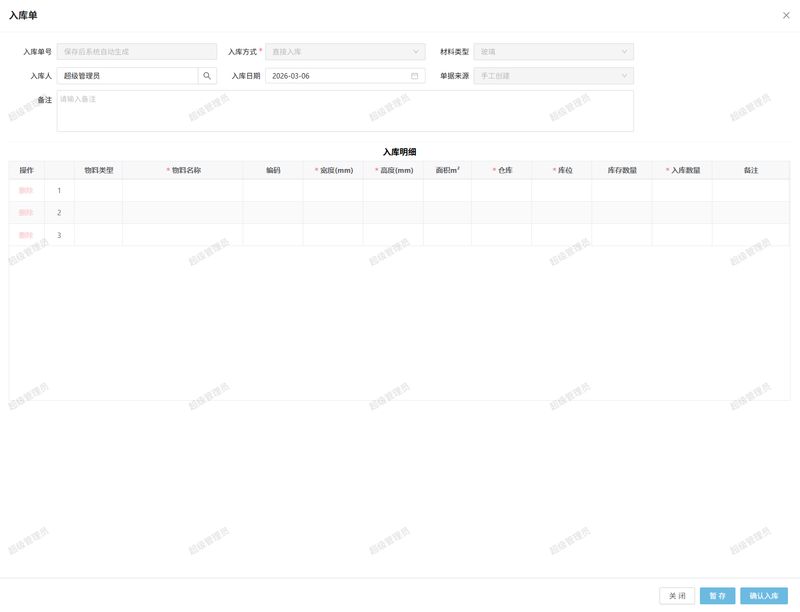This screenshot has height=612, width=800.
Task: Click the 物料名称 cell in row 1
Action: [183, 190]
